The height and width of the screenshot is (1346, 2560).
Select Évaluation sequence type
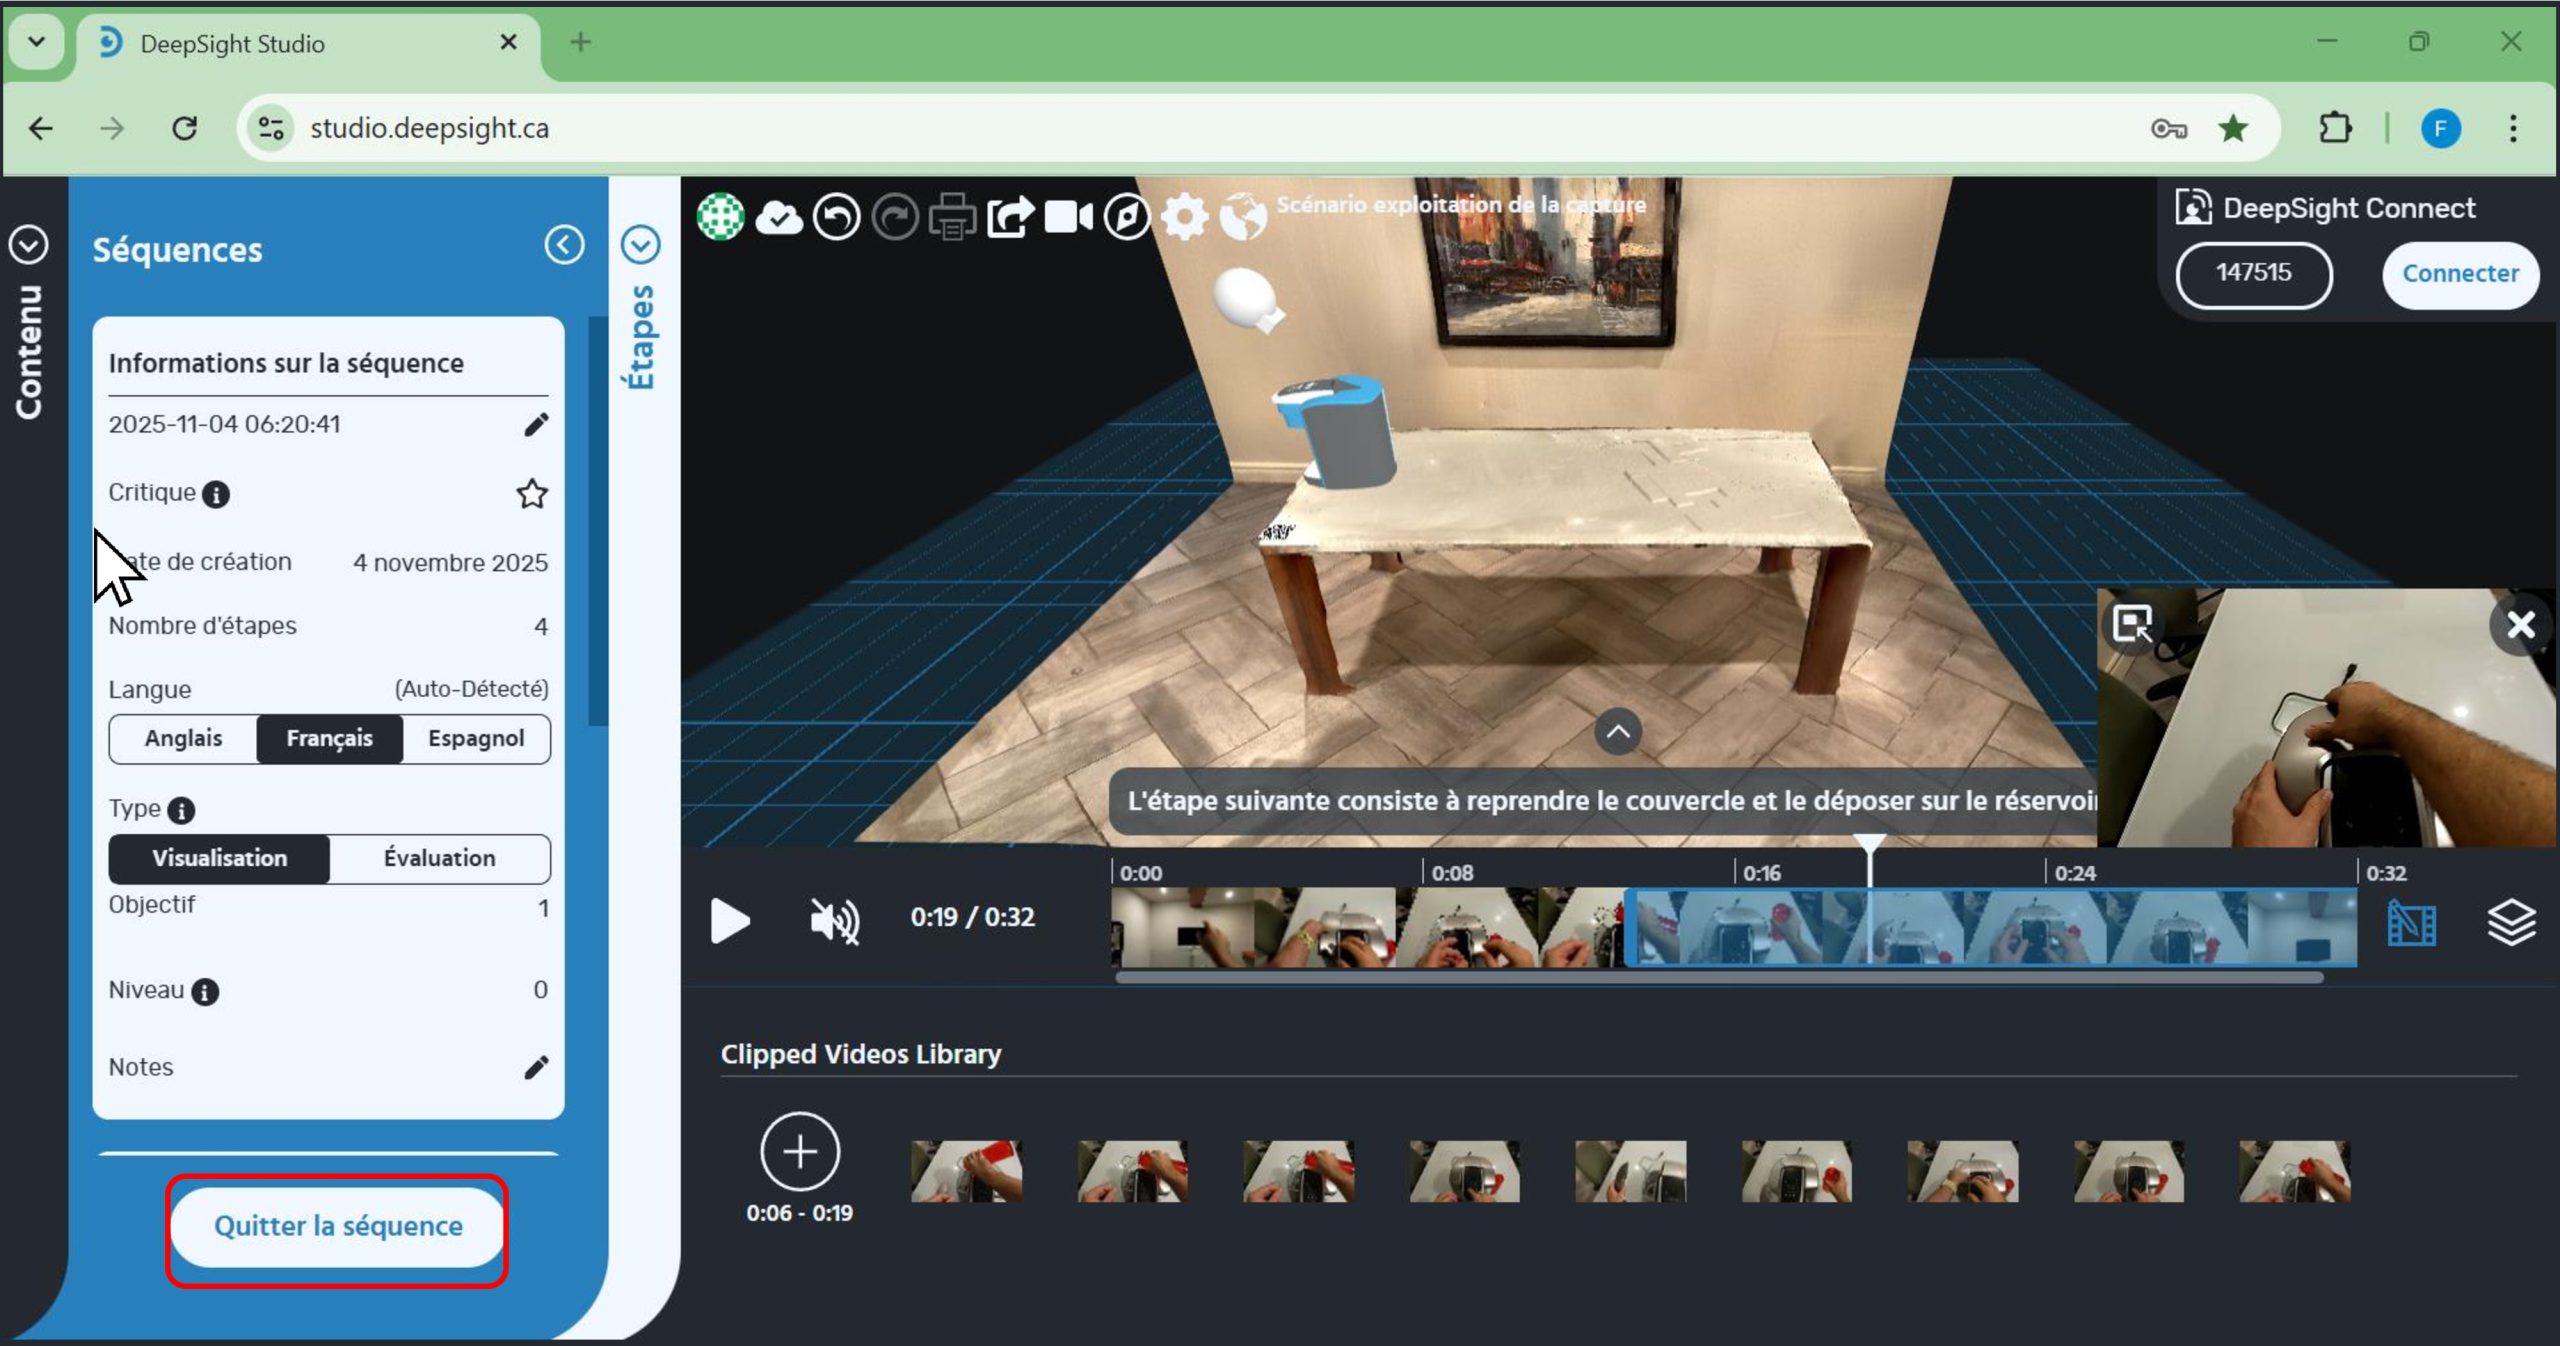coord(439,858)
